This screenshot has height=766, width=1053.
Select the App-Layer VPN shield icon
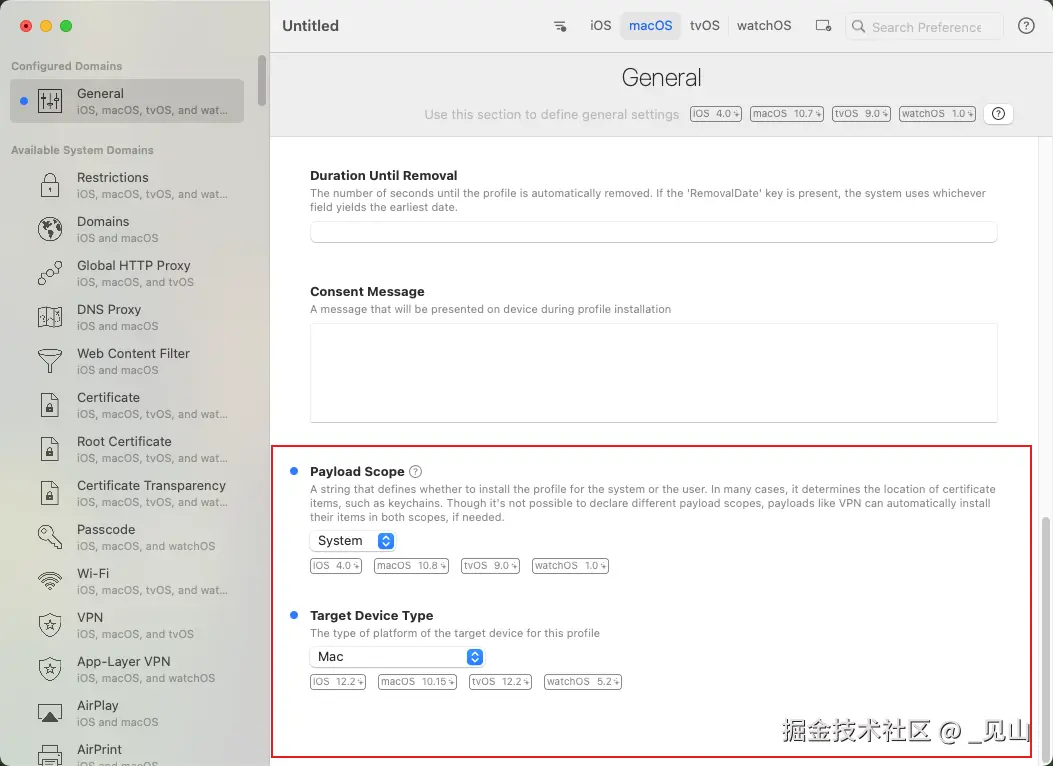(x=50, y=669)
